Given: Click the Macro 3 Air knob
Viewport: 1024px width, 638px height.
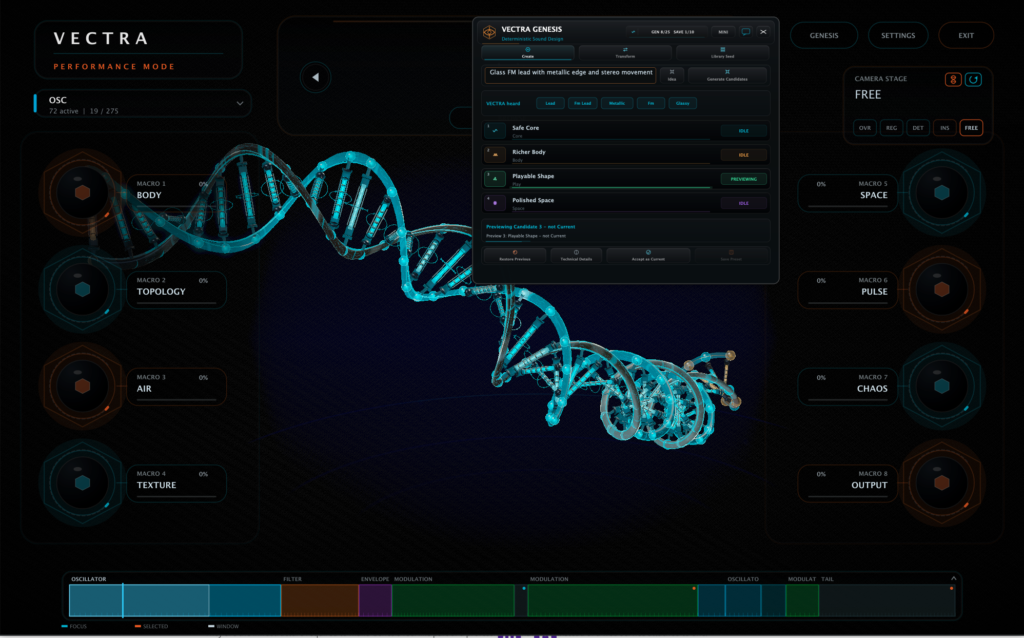Looking at the screenshot, I should pos(82,385).
